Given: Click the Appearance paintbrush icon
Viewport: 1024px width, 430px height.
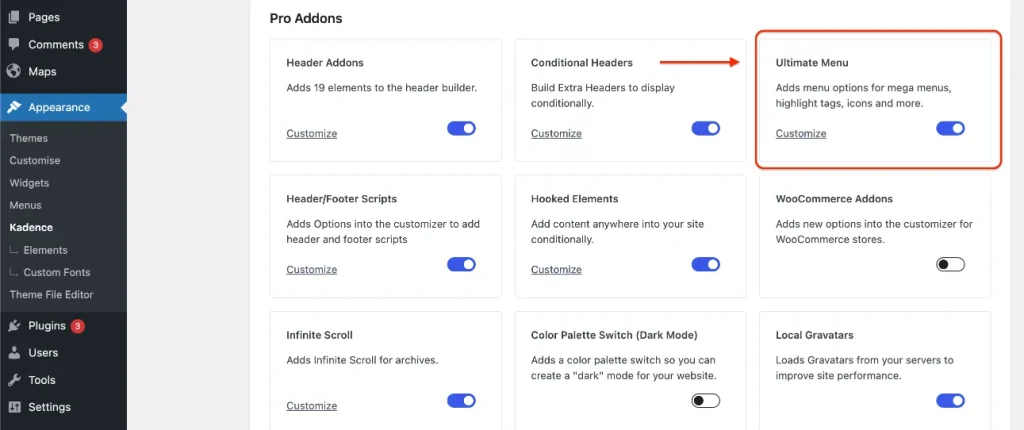Looking at the screenshot, I should (x=14, y=107).
